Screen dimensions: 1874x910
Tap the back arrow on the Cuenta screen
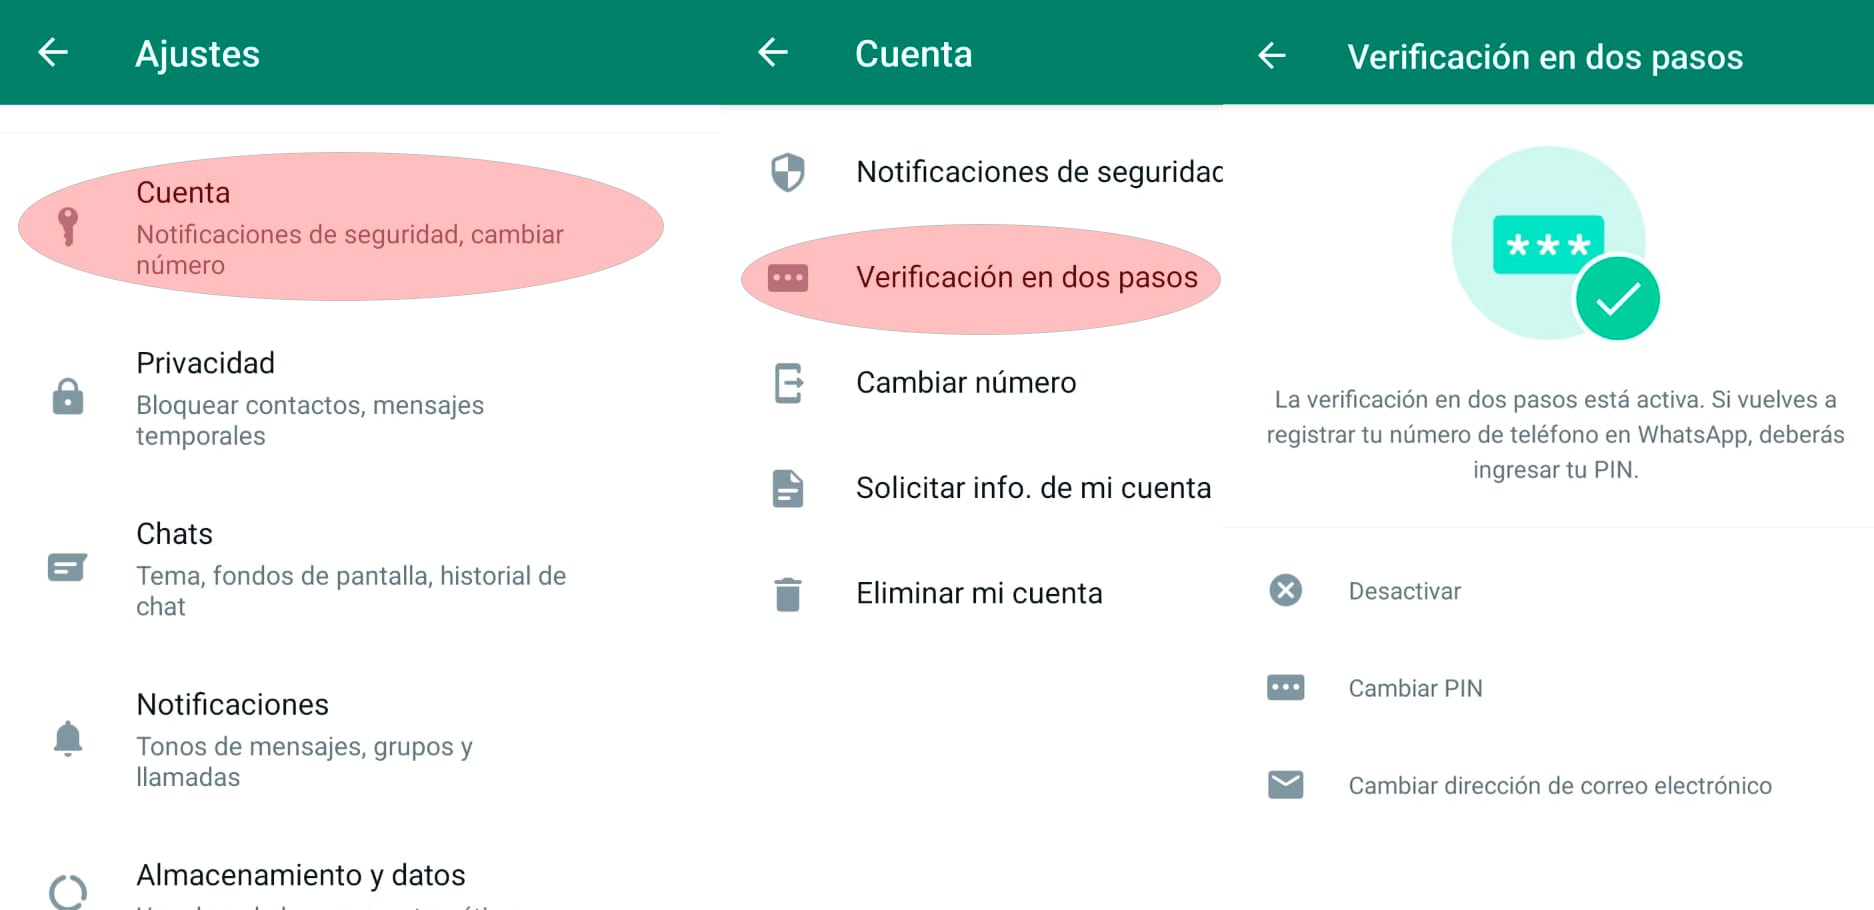point(772,53)
